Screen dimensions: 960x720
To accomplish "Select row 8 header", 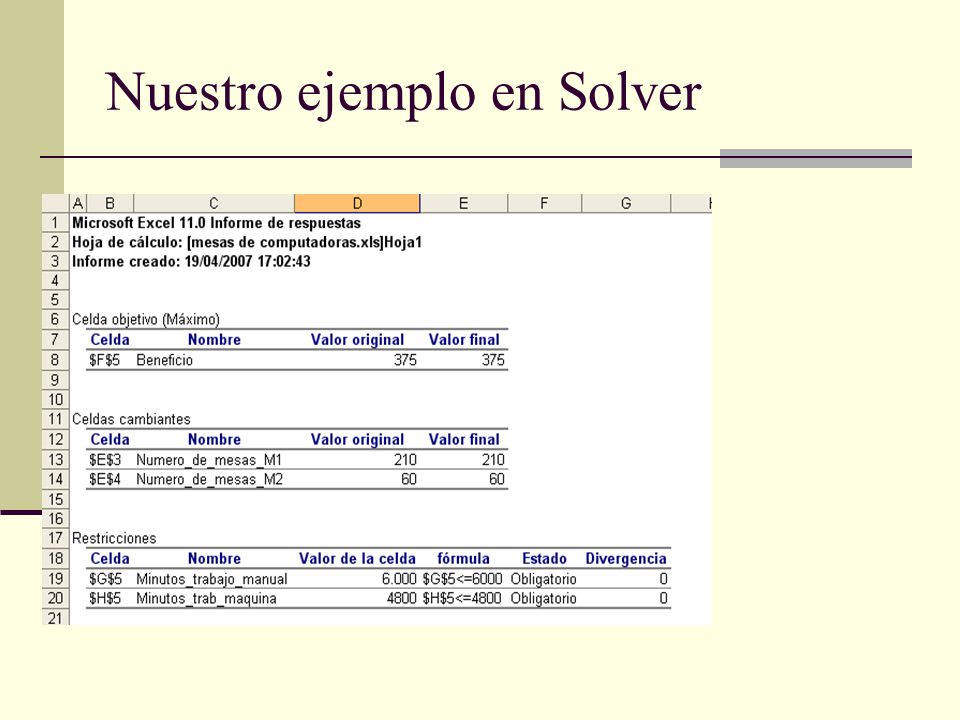I will click(x=55, y=360).
